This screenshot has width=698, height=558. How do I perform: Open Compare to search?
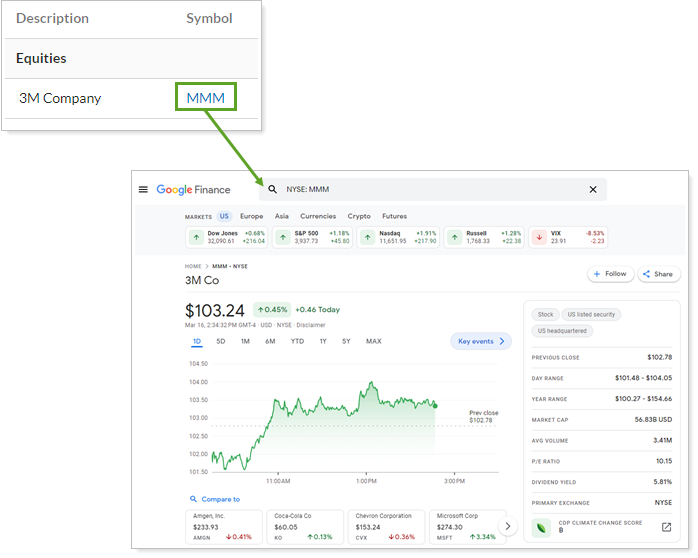[x=215, y=499]
